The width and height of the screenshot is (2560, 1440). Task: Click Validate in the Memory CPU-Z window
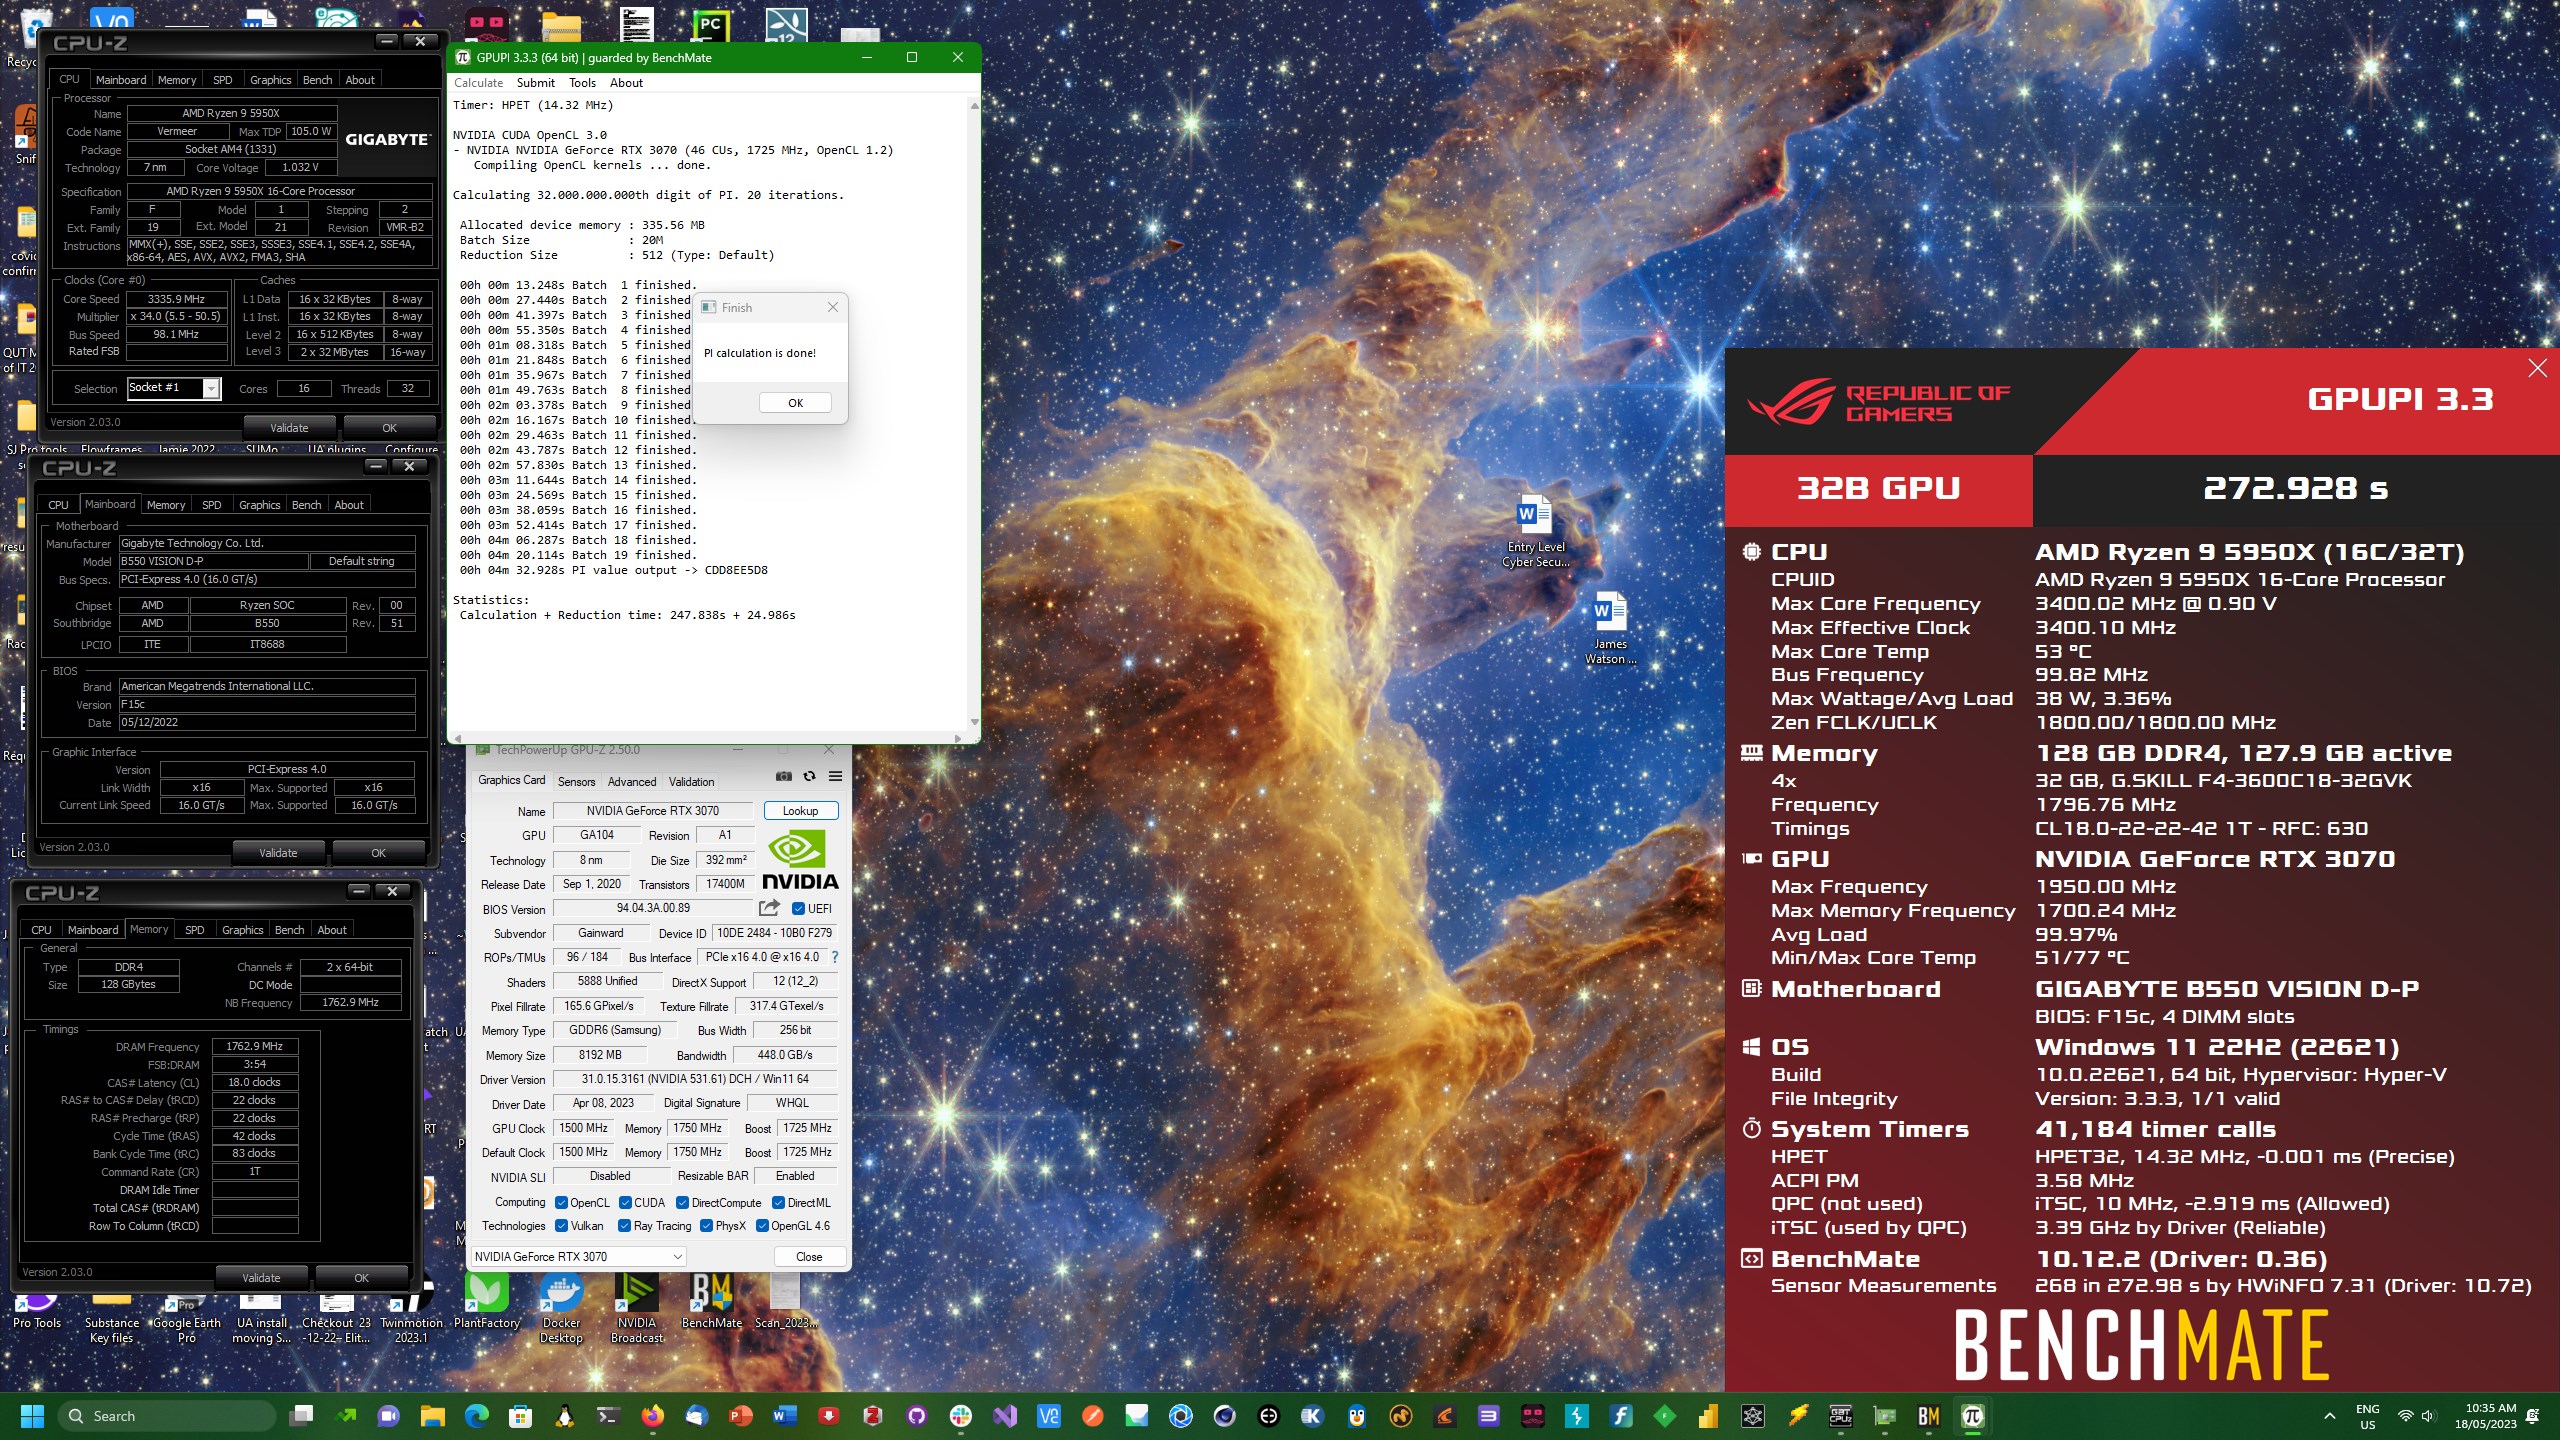(261, 1278)
